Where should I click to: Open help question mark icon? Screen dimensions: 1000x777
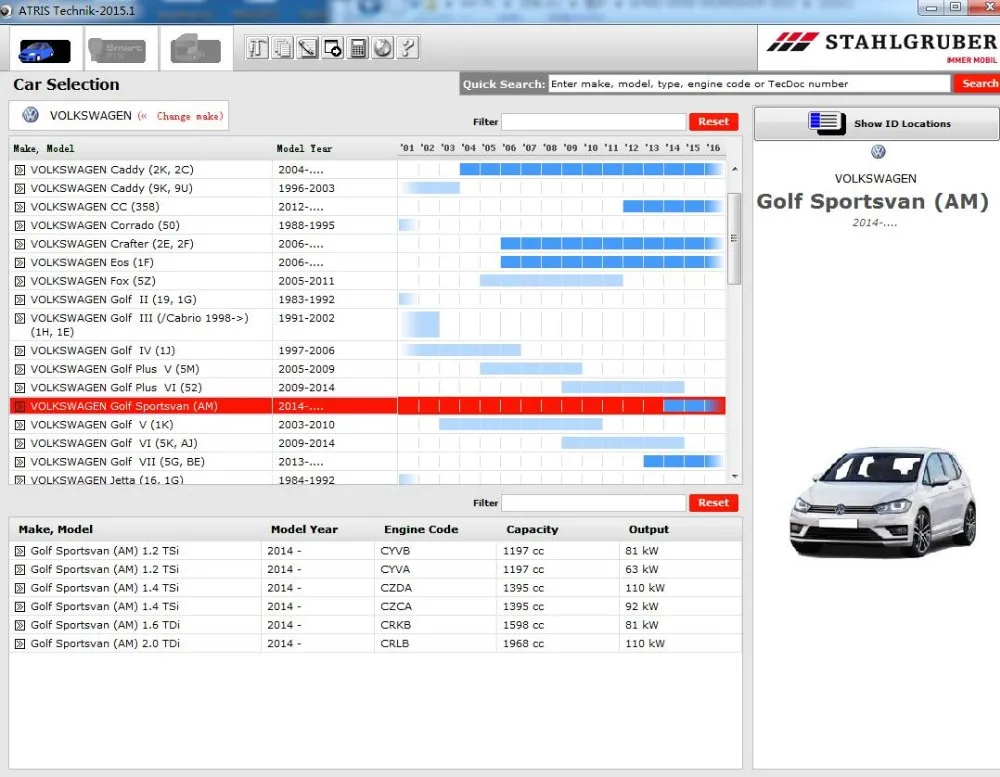(x=408, y=48)
